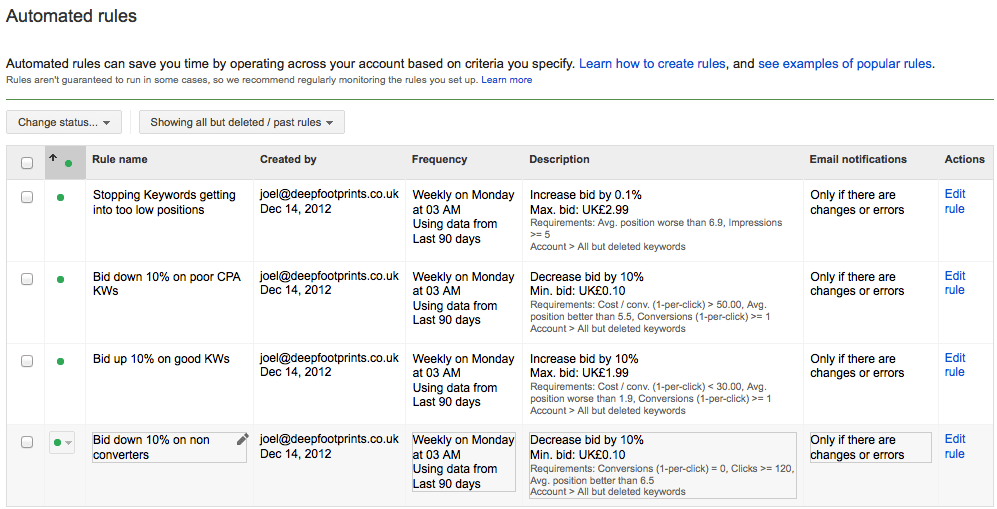Screen dimensions: 997x509
Task: Open the Learn how to create rules link
Action: (x=652, y=64)
